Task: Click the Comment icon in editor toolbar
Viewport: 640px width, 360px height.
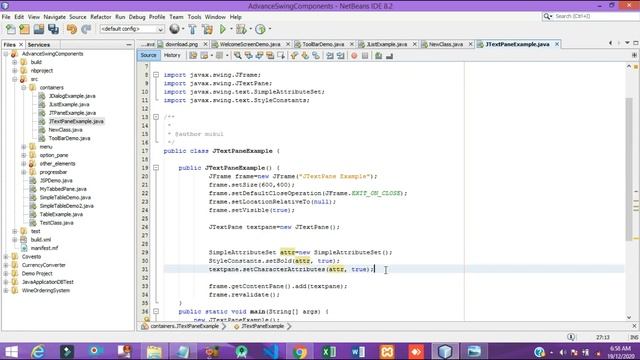Action: 378,56
